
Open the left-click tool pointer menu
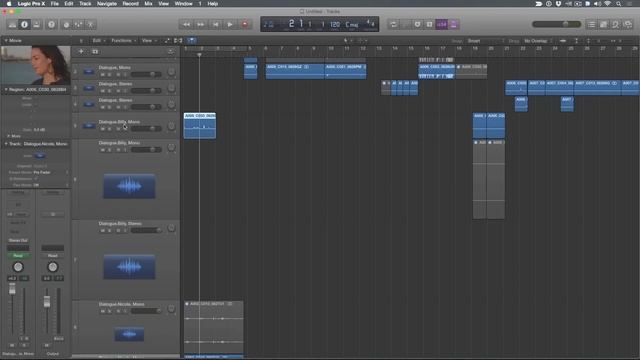click(x=347, y=40)
